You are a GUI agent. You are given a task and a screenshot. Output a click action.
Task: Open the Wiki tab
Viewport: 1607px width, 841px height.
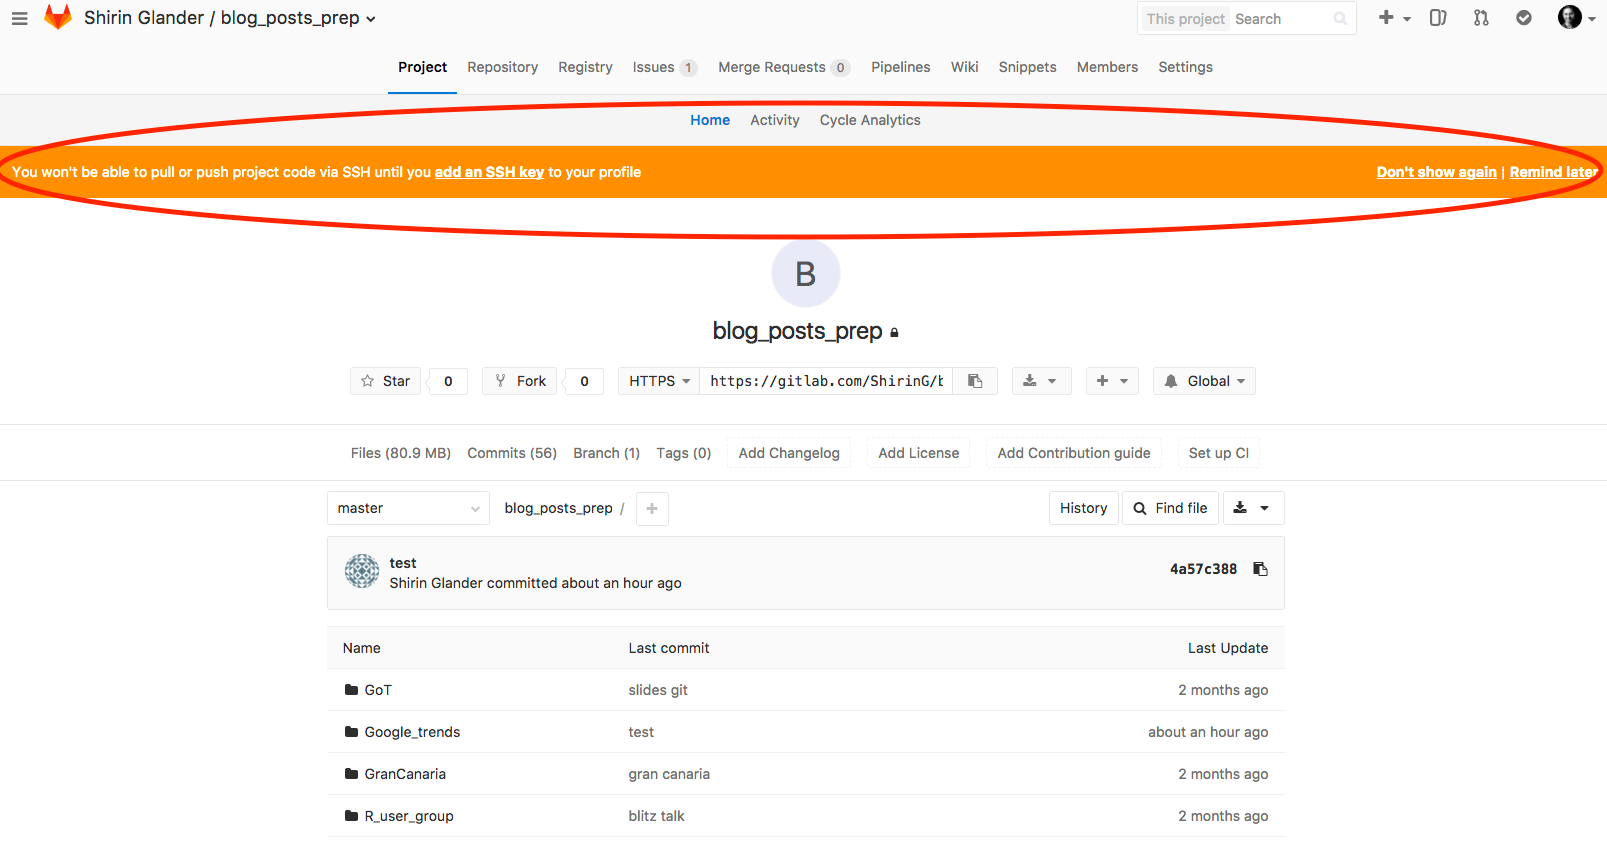click(964, 67)
